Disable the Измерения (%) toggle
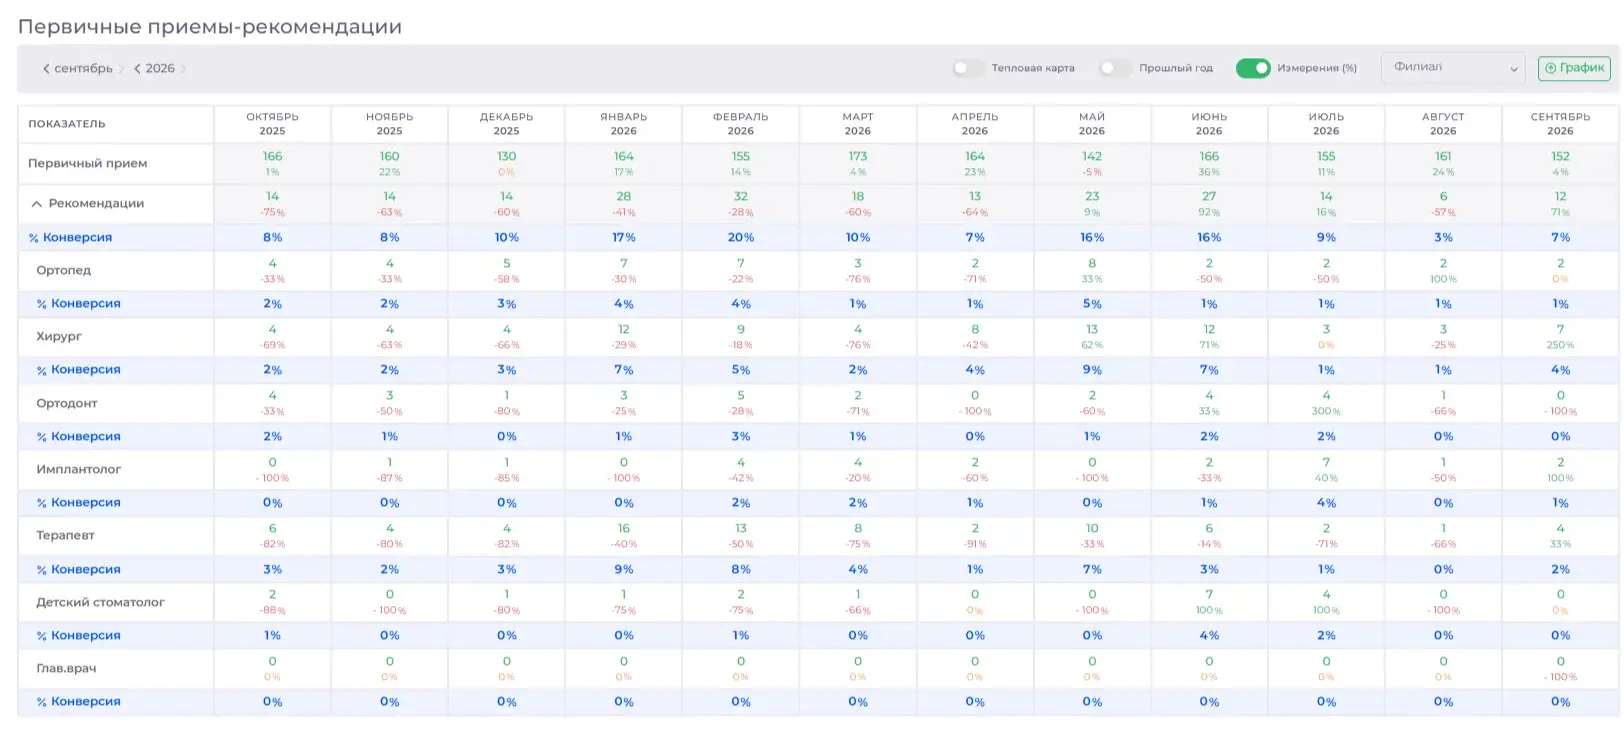 [x=1253, y=68]
